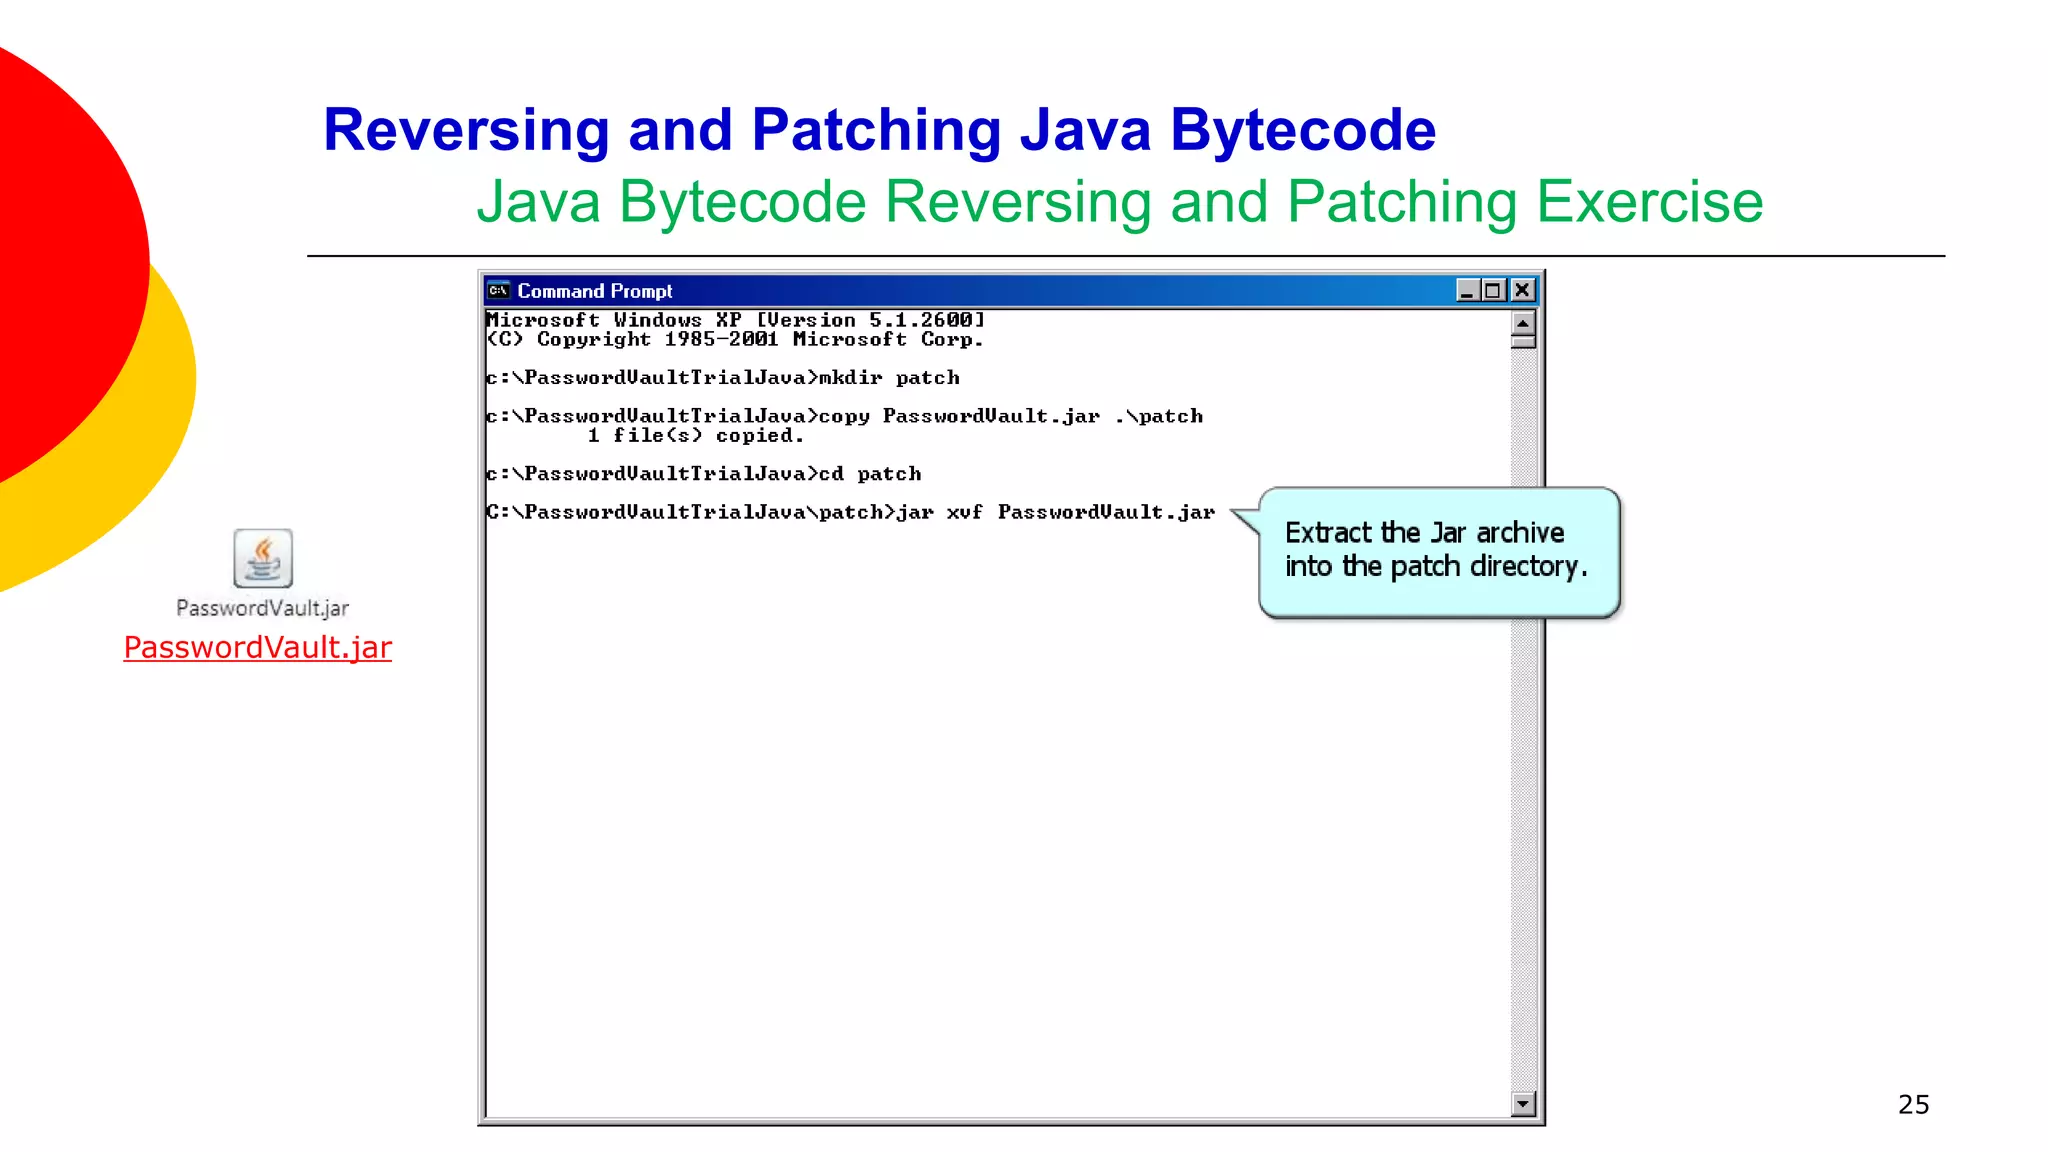Image resolution: width=2048 pixels, height=1152 pixels.
Task: Maximize the Command Prompt window
Action: point(1493,290)
